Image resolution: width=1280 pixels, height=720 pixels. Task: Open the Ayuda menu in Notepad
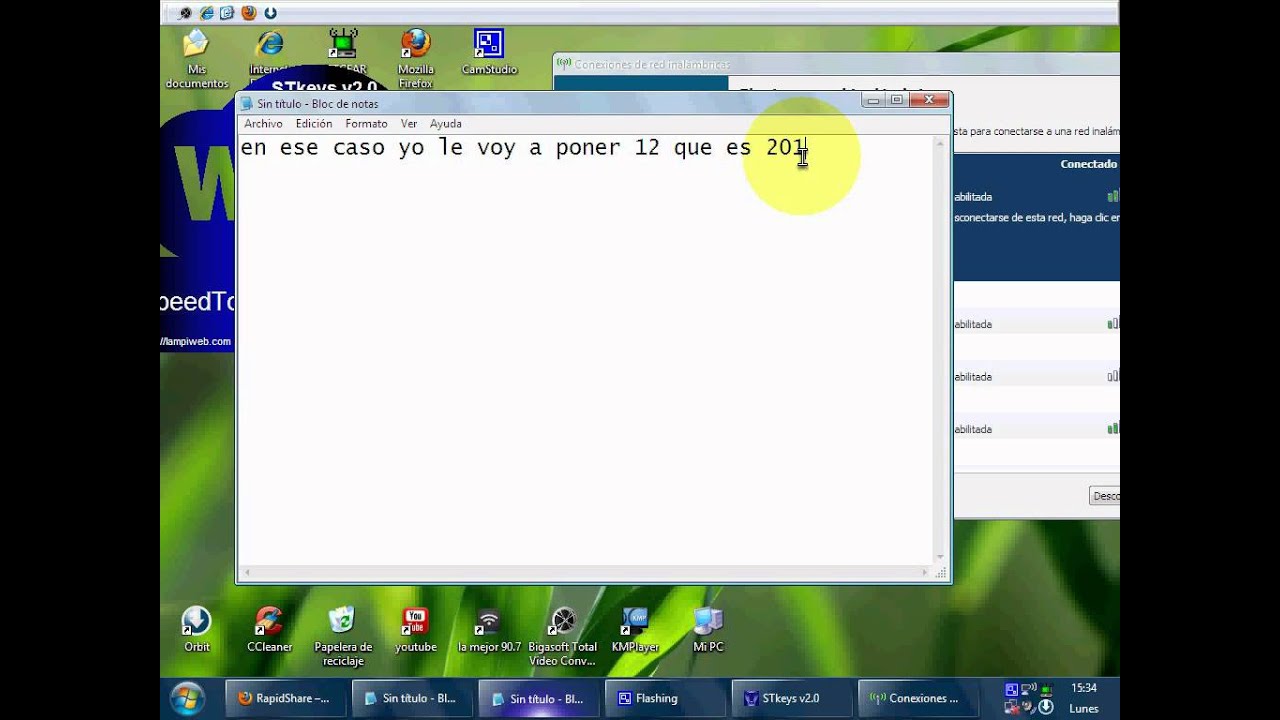click(445, 124)
